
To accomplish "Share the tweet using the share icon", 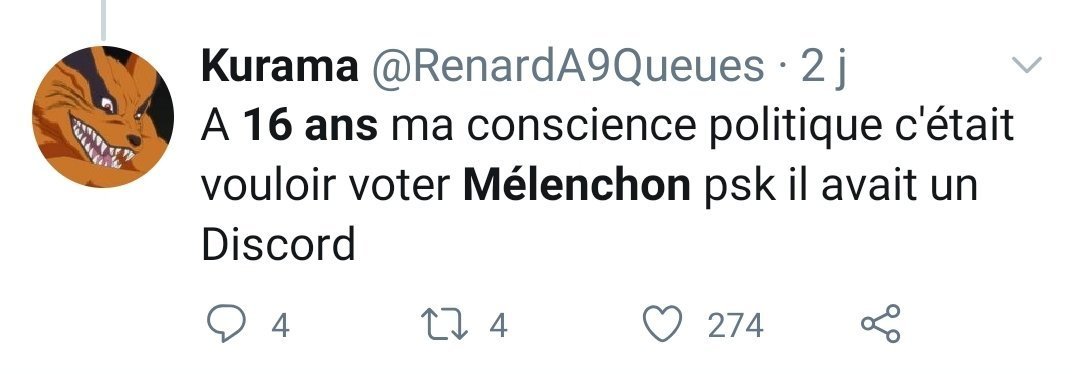I will 881,324.
